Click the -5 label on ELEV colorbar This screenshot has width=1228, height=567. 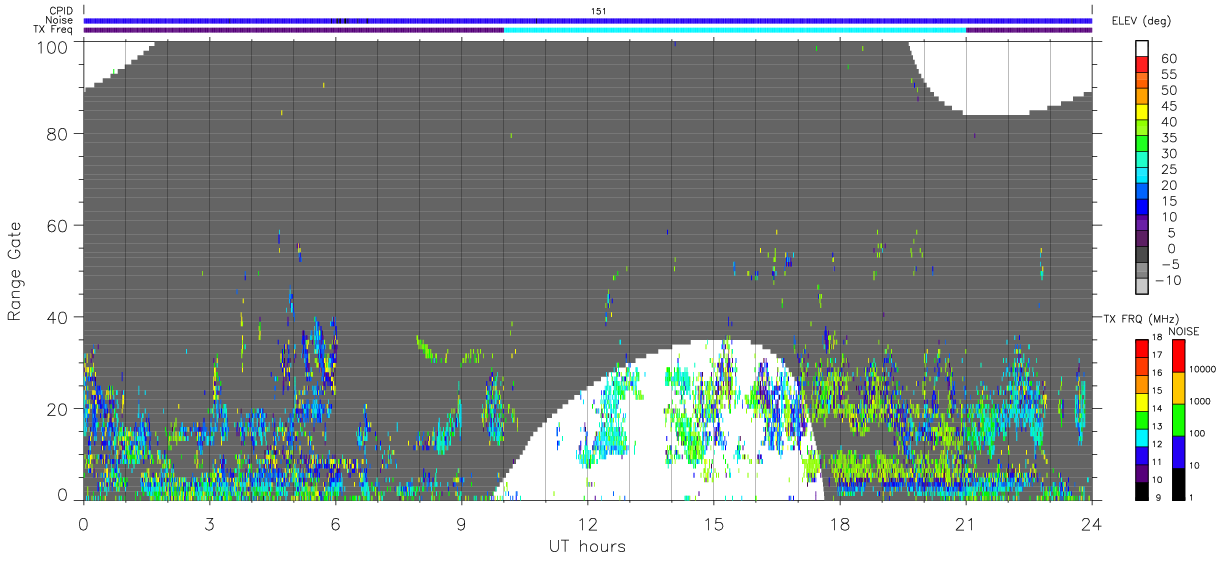click(1170, 265)
